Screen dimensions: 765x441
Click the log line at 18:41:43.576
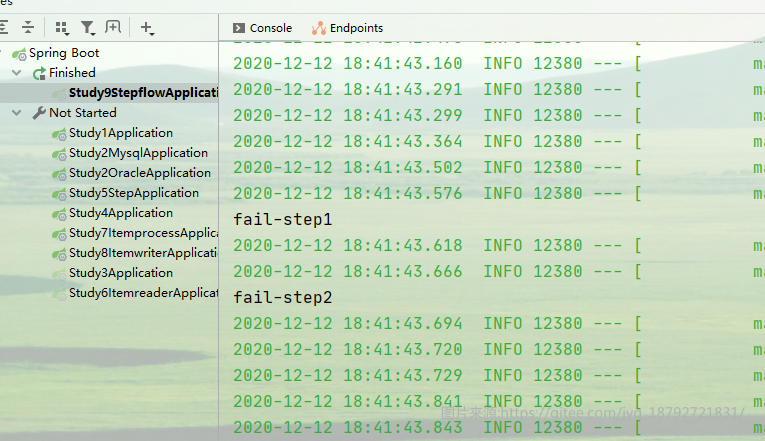(x=499, y=194)
